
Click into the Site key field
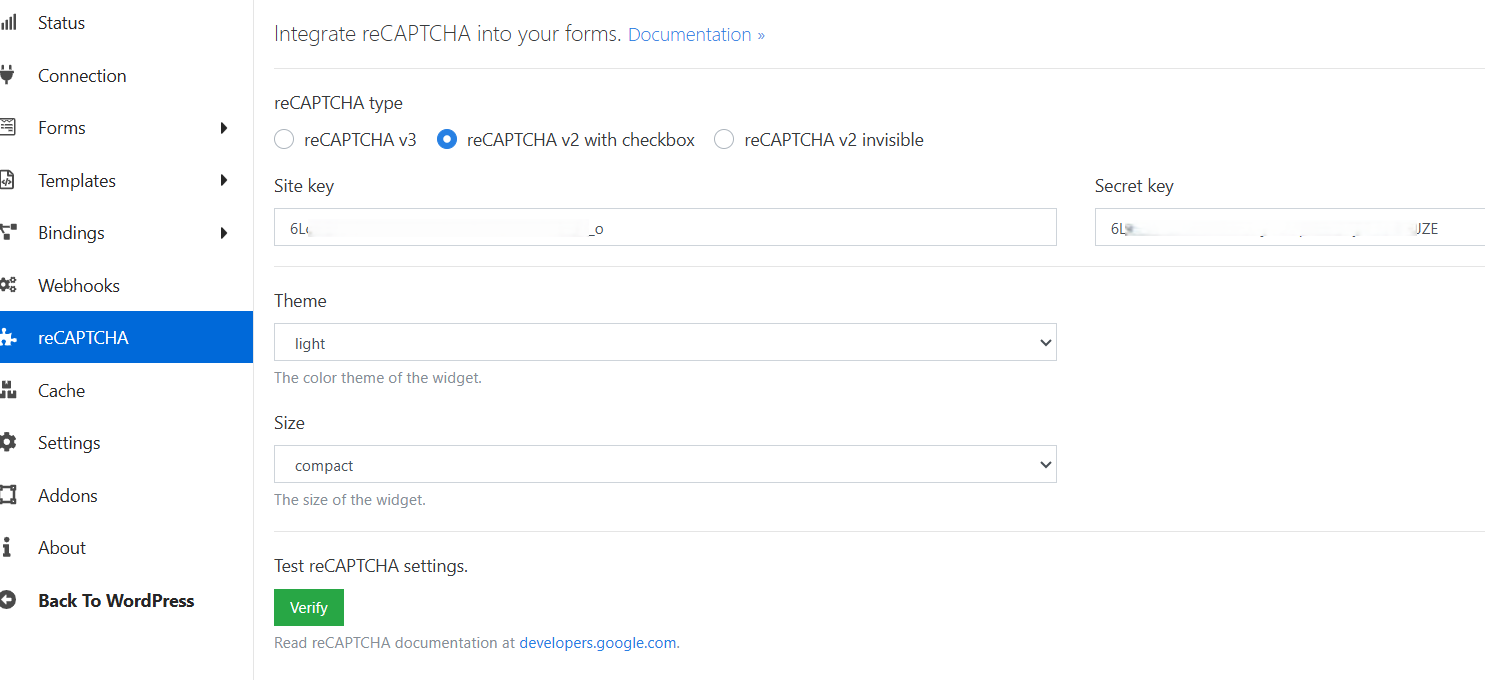tap(665, 227)
